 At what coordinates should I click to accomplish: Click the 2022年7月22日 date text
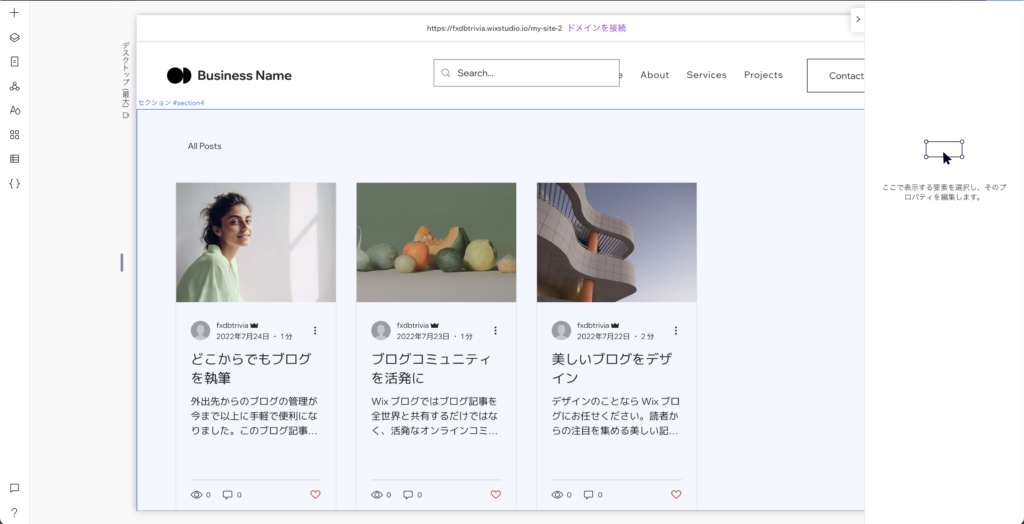point(603,336)
